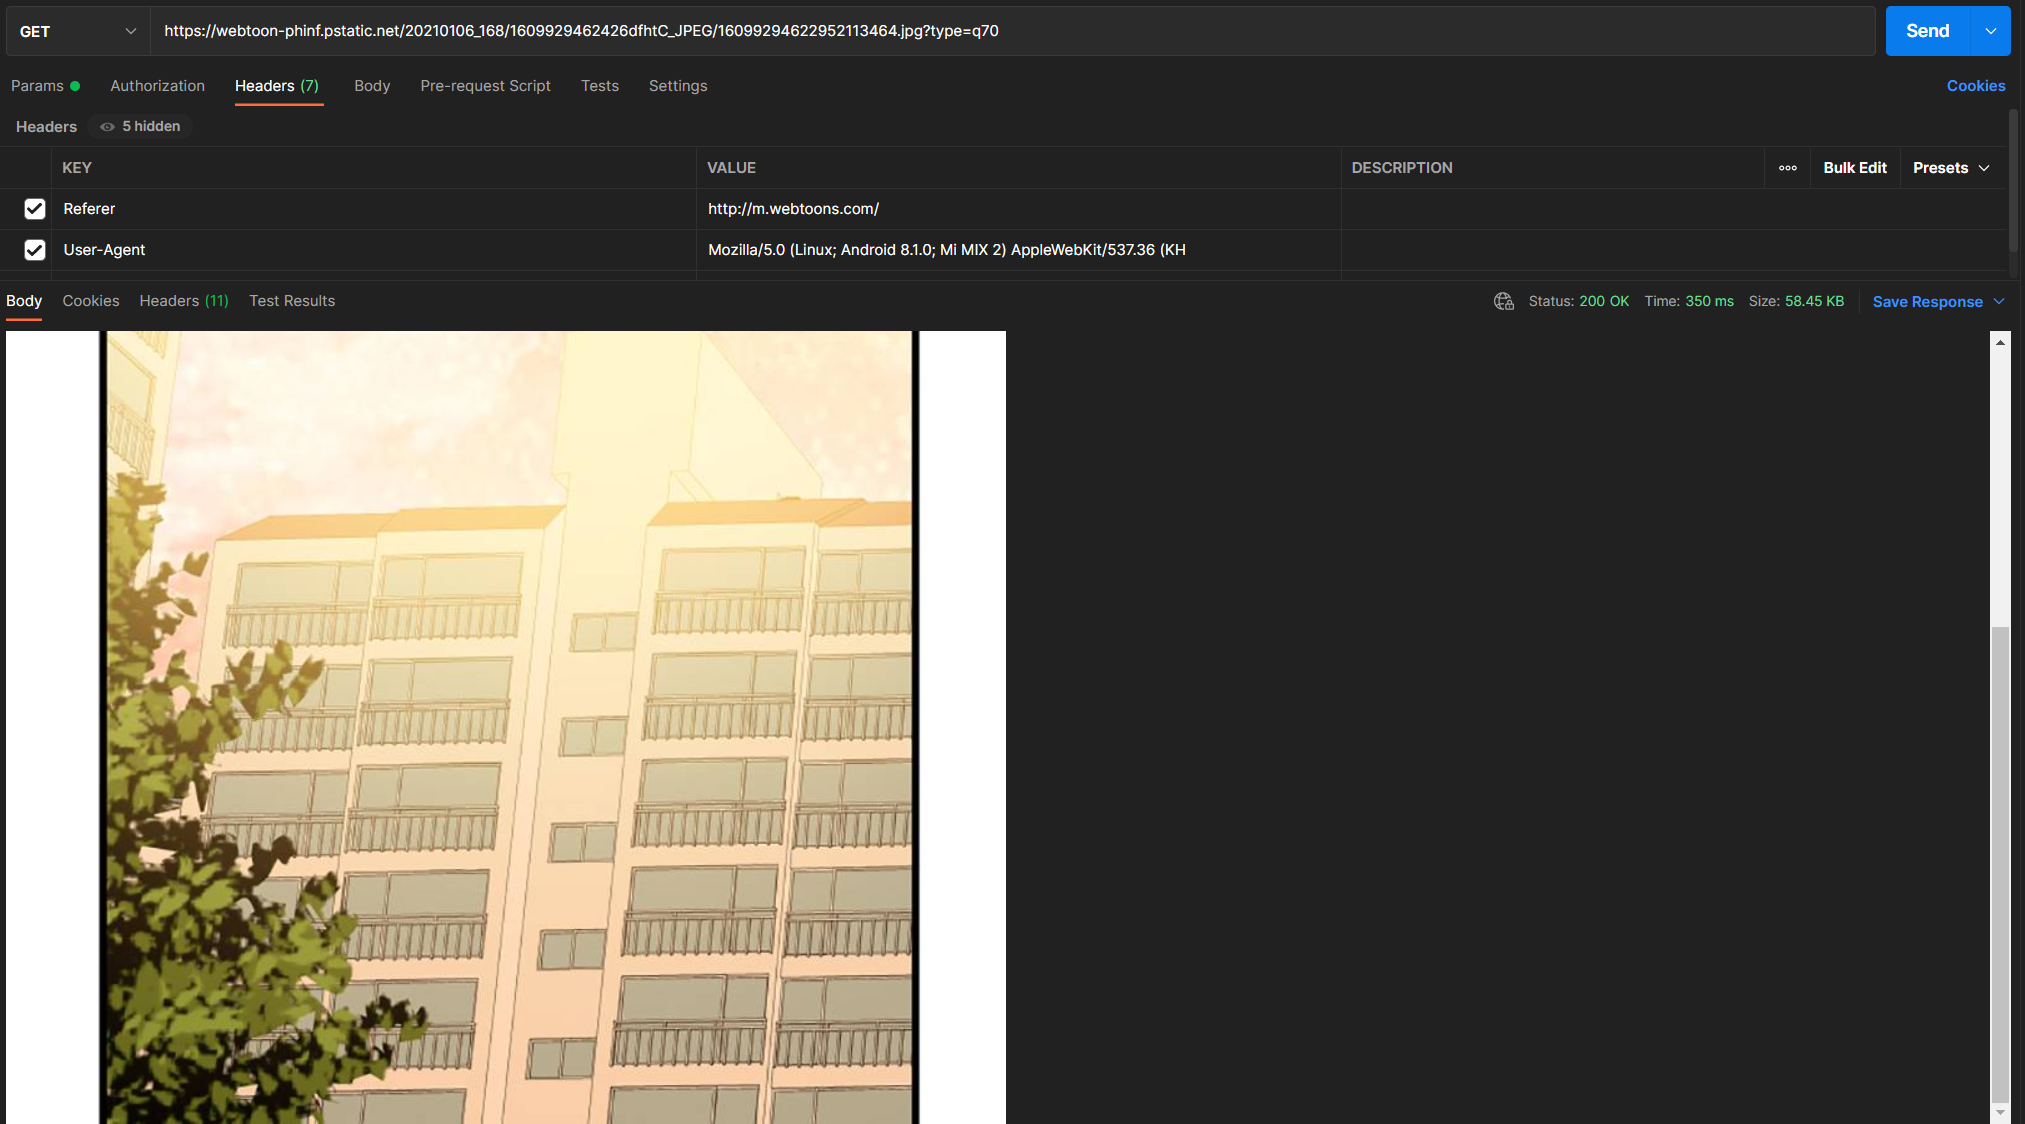
Task: Click the Bulk Edit button
Action: tap(1855, 168)
